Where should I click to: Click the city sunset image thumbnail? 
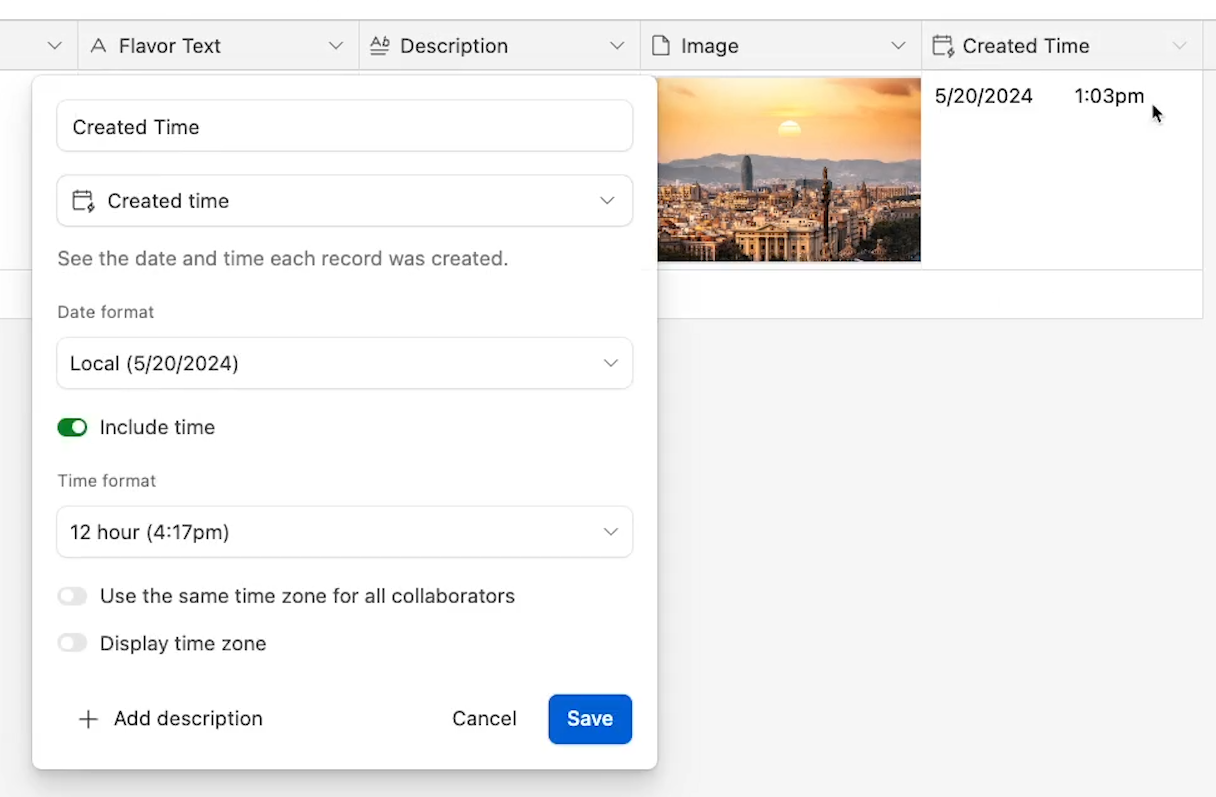coord(789,170)
